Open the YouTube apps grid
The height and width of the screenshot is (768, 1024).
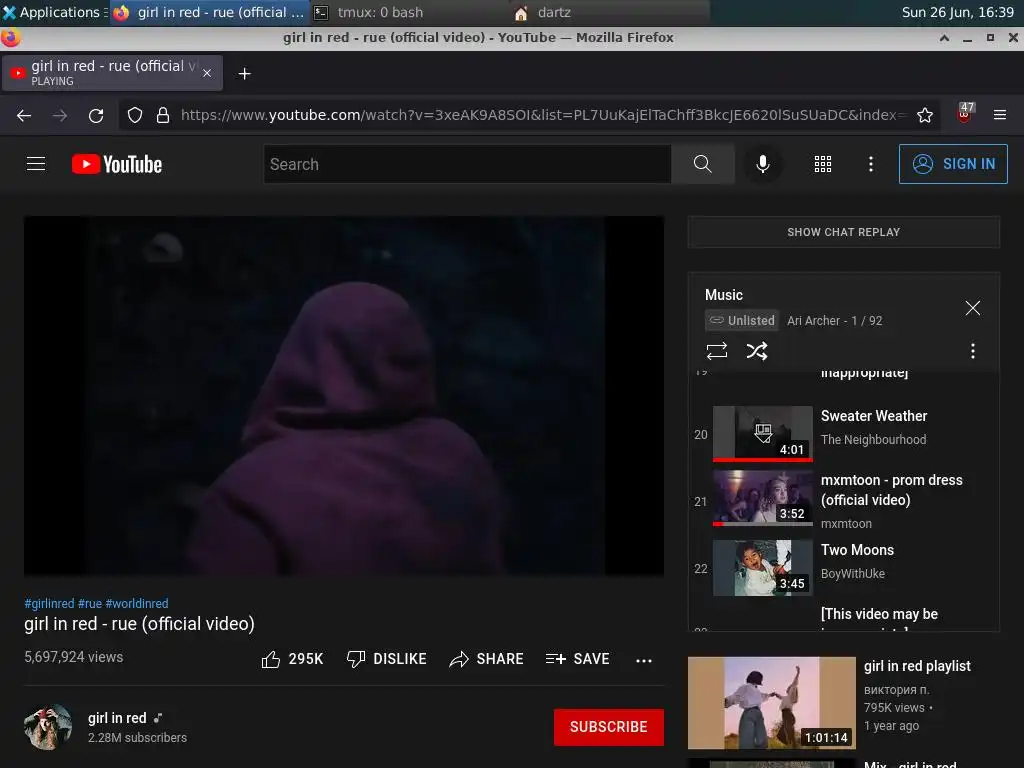pos(823,164)
